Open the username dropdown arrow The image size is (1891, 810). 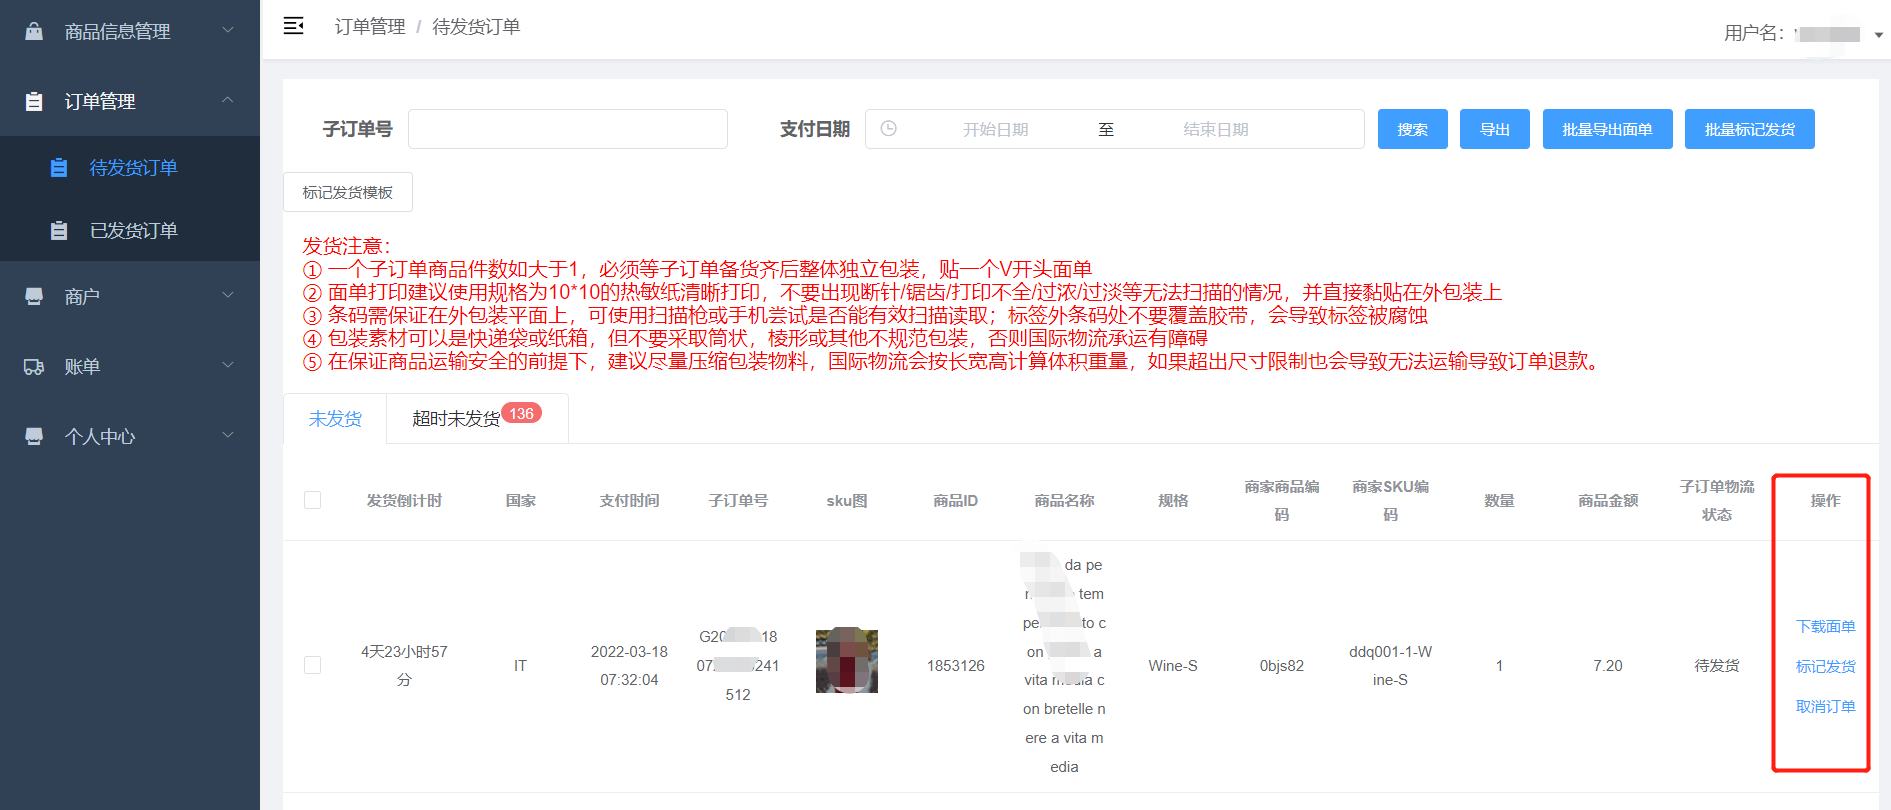coord(1879,35)
